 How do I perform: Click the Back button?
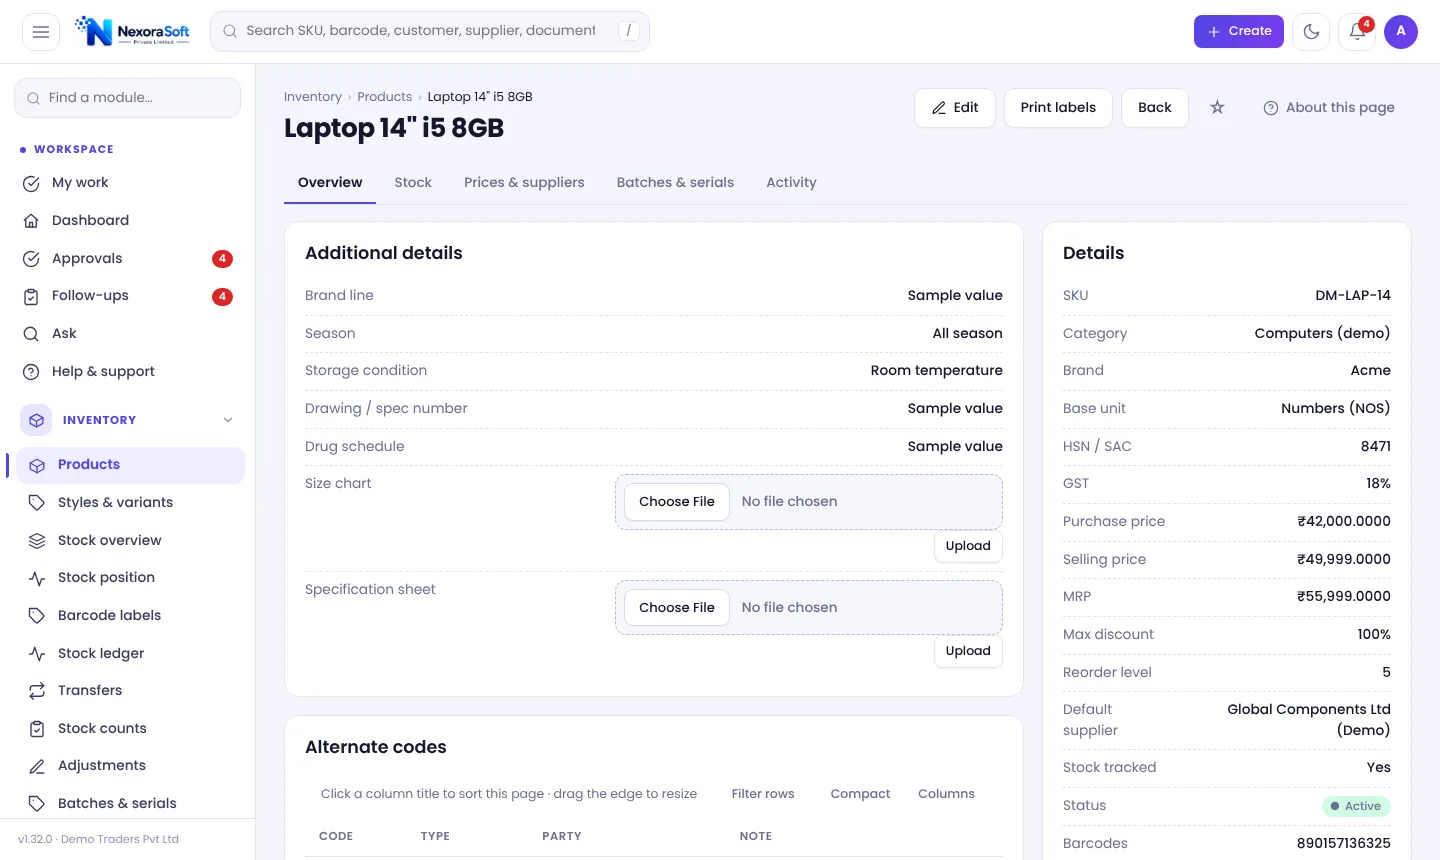pos(1155,108)
